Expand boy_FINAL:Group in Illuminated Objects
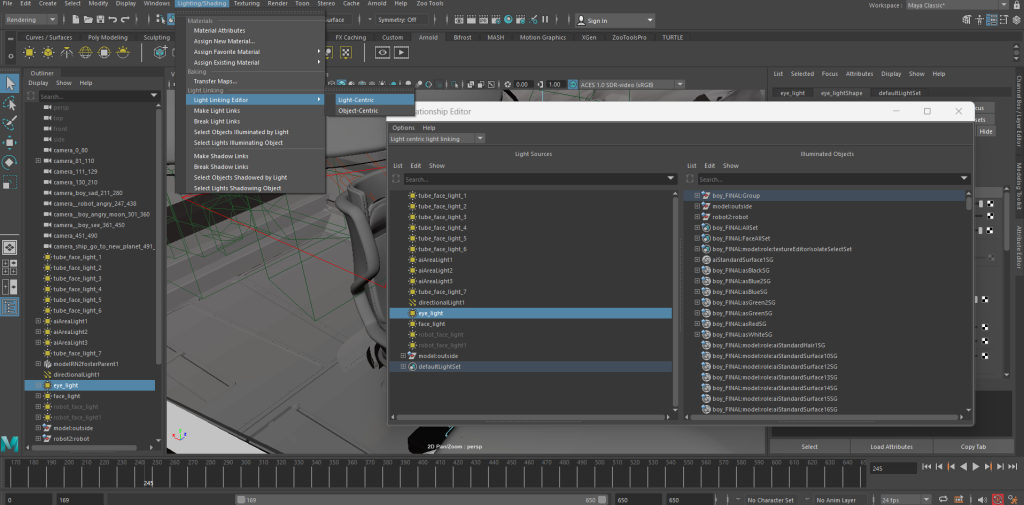The image size is (1024, 505). point(697,195)
